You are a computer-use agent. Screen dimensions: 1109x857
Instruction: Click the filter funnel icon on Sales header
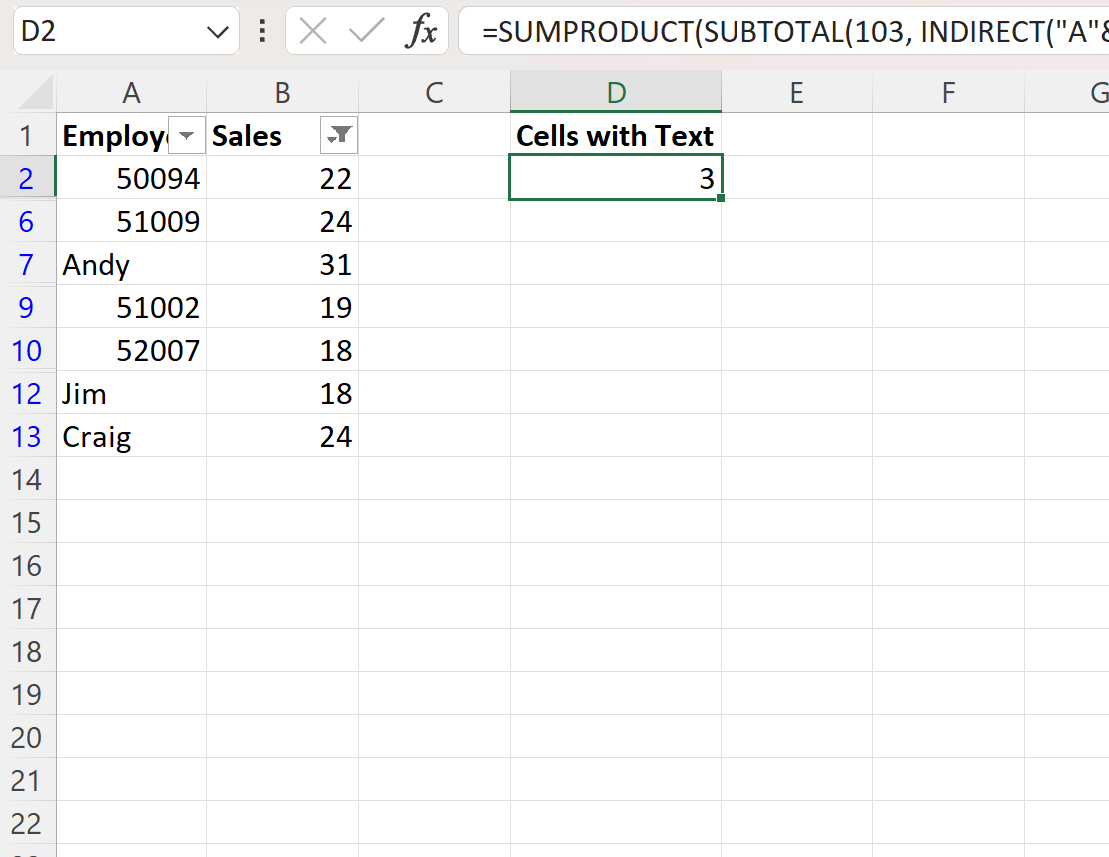(338, 135)
